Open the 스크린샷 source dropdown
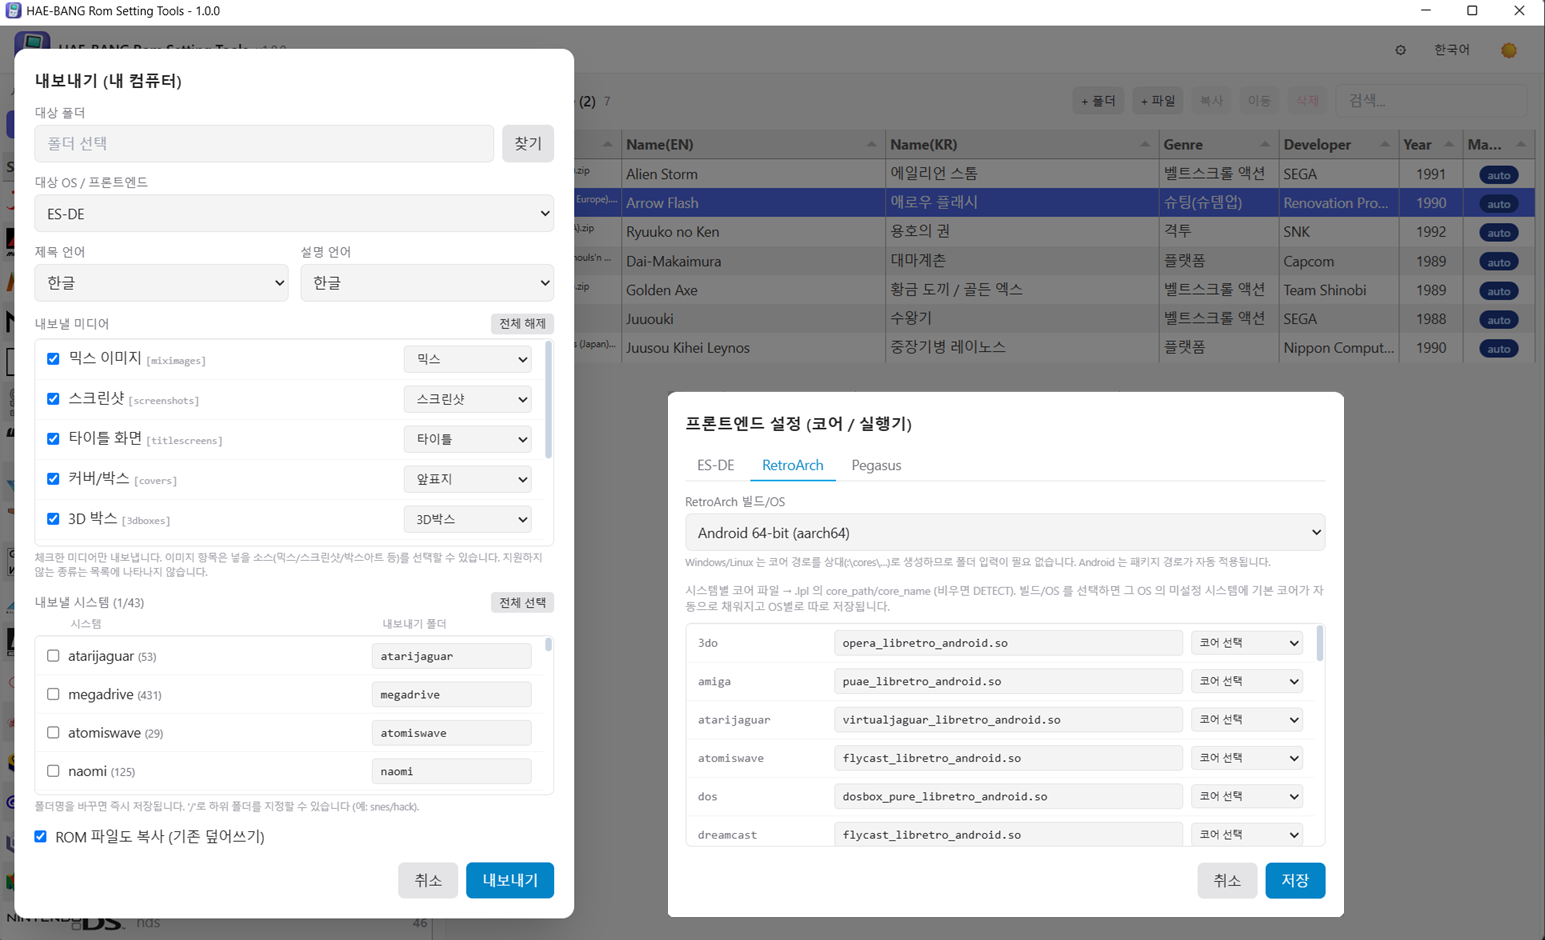The height and width of the screenshot is (940, 1545). click(x=468, y=399)
